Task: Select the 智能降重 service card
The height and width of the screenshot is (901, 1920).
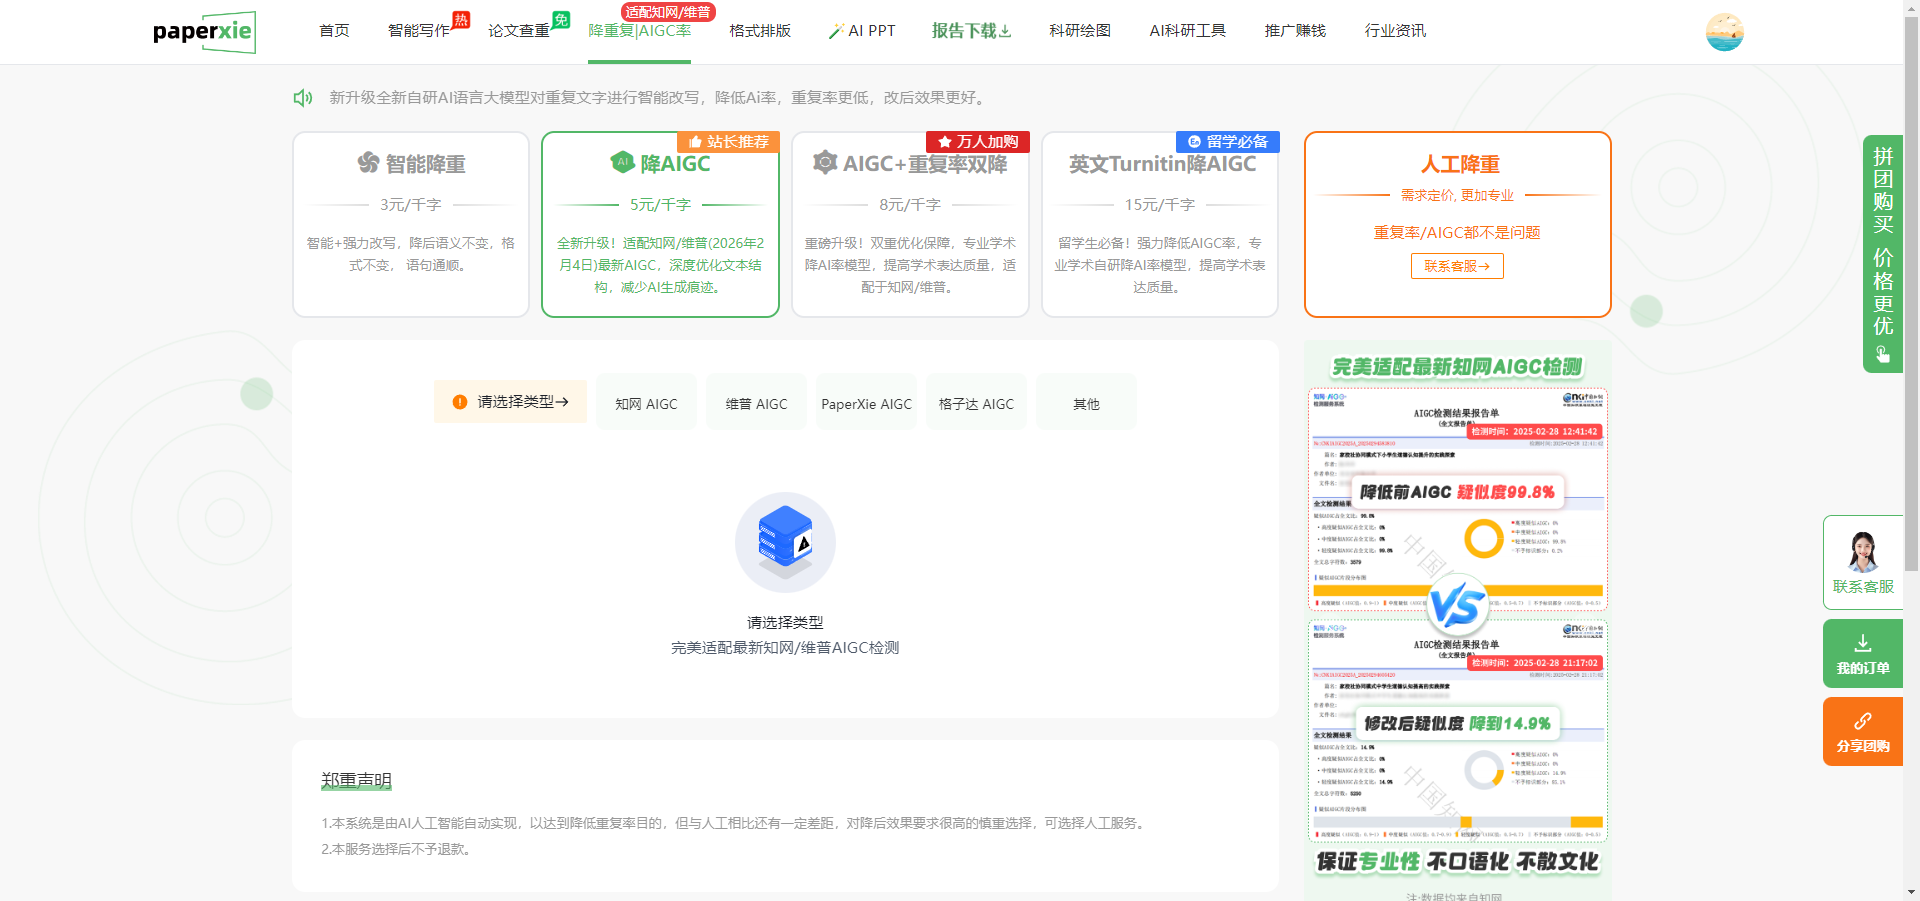Action: (x=411, y=224)
